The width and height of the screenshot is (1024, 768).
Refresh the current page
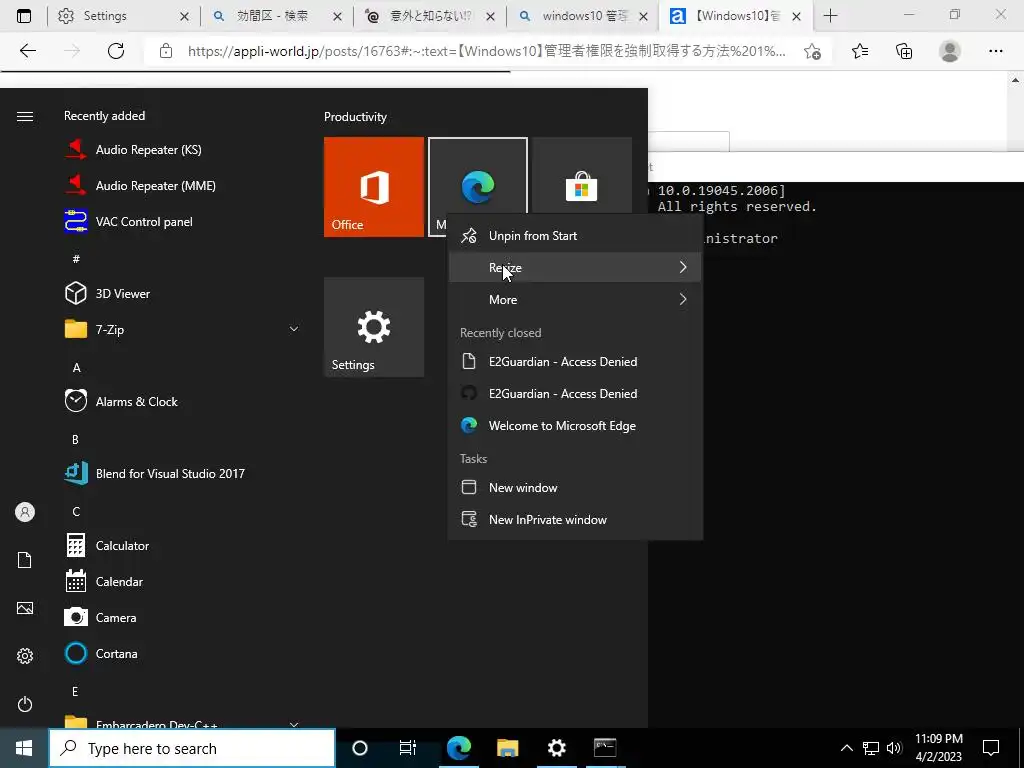pyautogui.click(x=116, y=51)
